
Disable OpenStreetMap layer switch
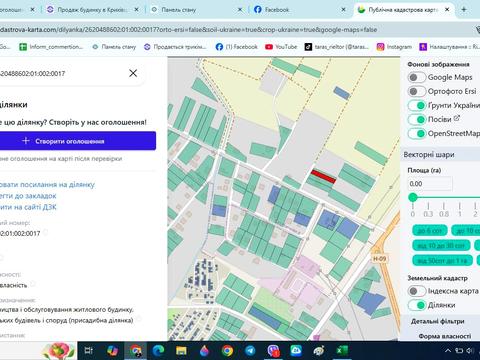click(x=417, y=133)
